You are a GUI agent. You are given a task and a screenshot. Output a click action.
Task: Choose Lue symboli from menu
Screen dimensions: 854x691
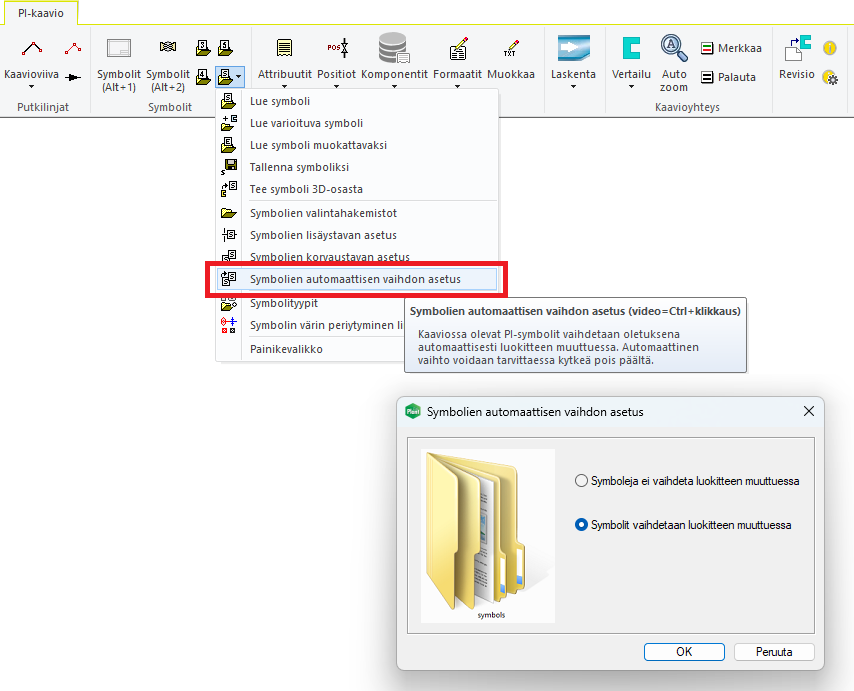[x=357, y=101]
